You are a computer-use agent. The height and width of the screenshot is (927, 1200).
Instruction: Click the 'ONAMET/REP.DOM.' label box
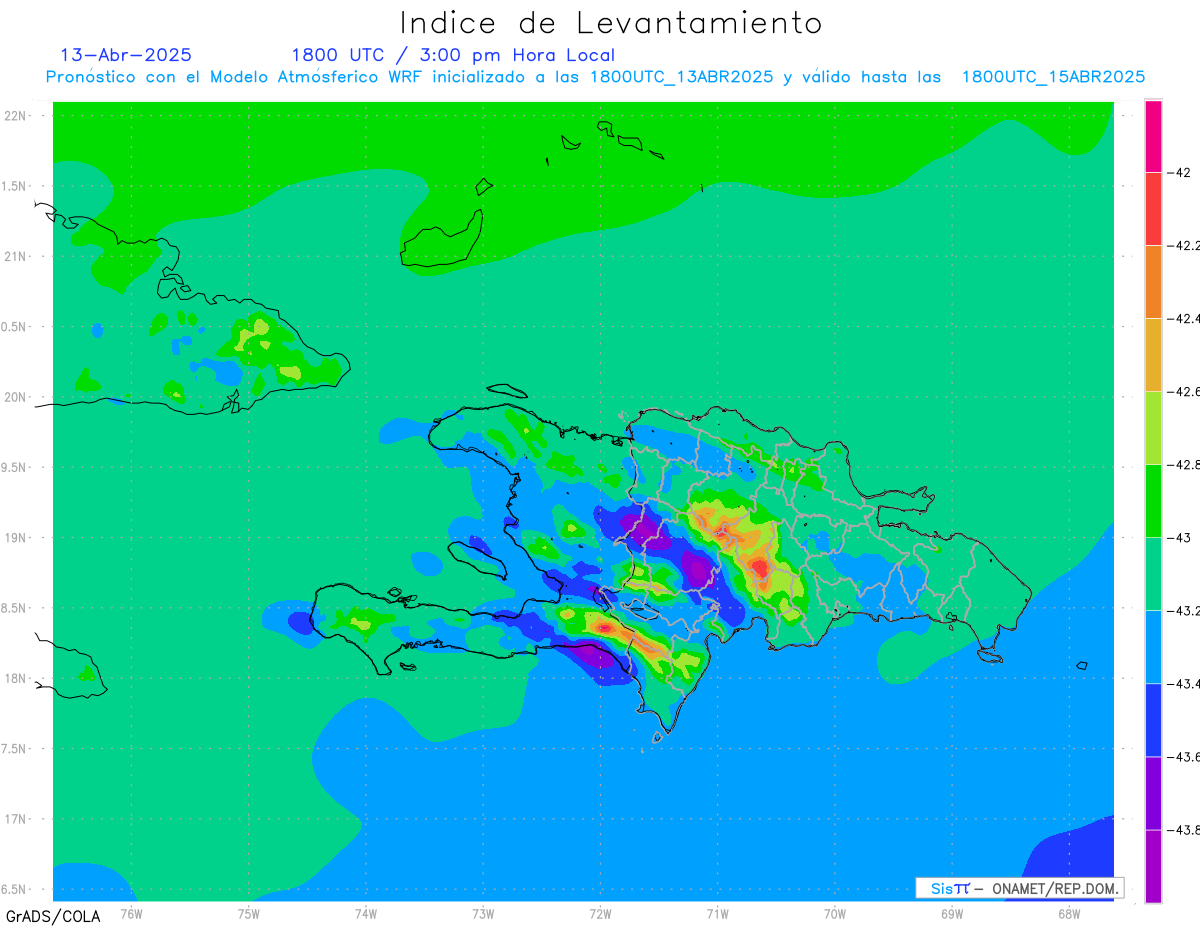point(1020,888)
